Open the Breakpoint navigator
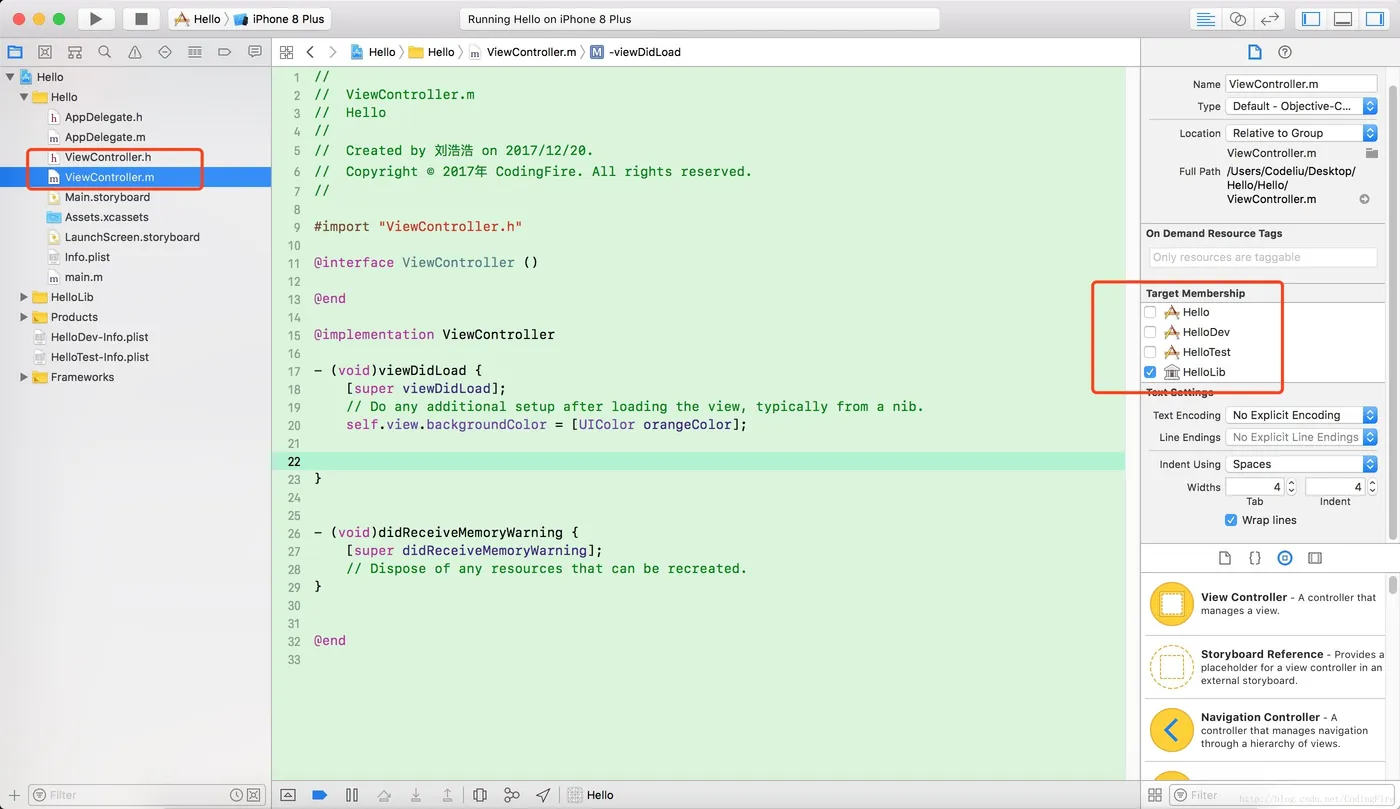This screenshot has height=809, width=1400. pos(225,52)
